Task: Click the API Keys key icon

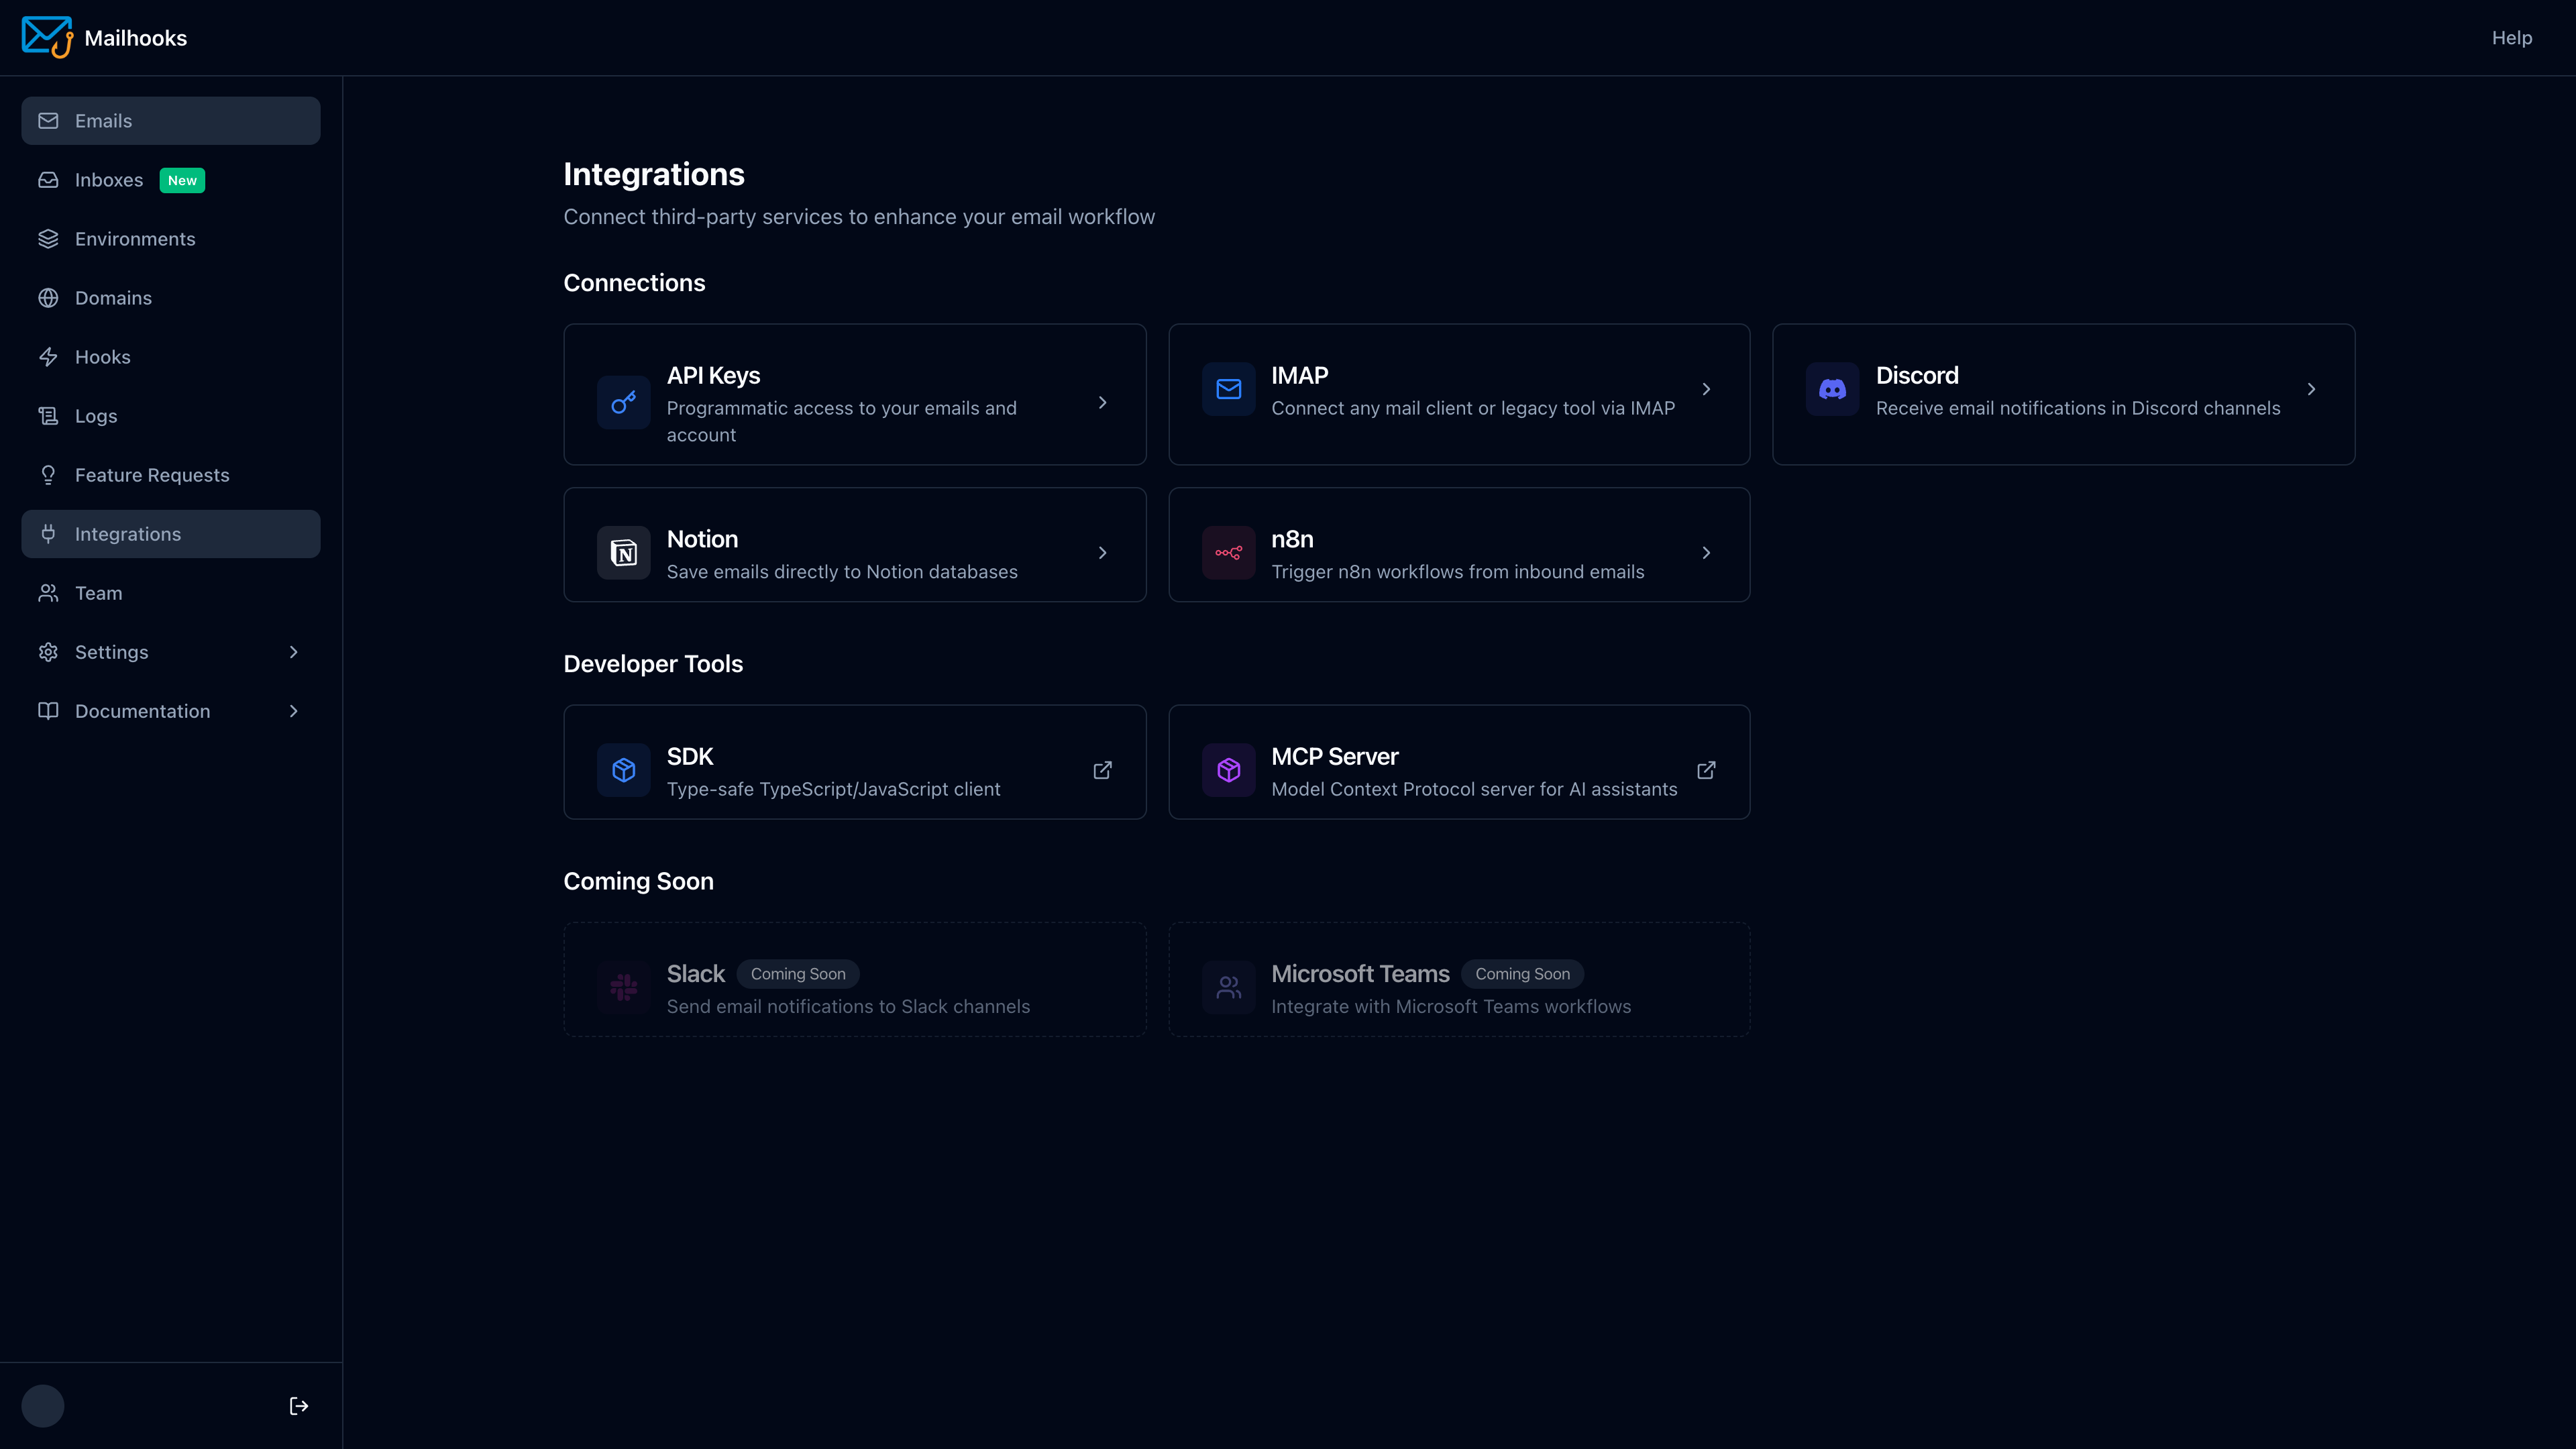Action: coord(624,402)
